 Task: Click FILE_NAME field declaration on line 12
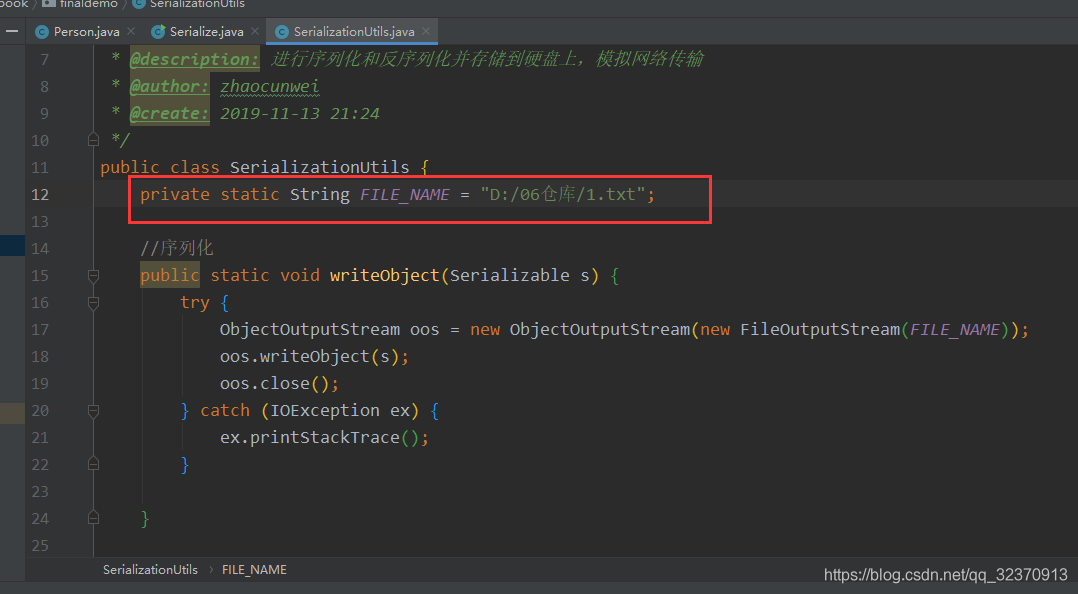[x=405, y=195]
